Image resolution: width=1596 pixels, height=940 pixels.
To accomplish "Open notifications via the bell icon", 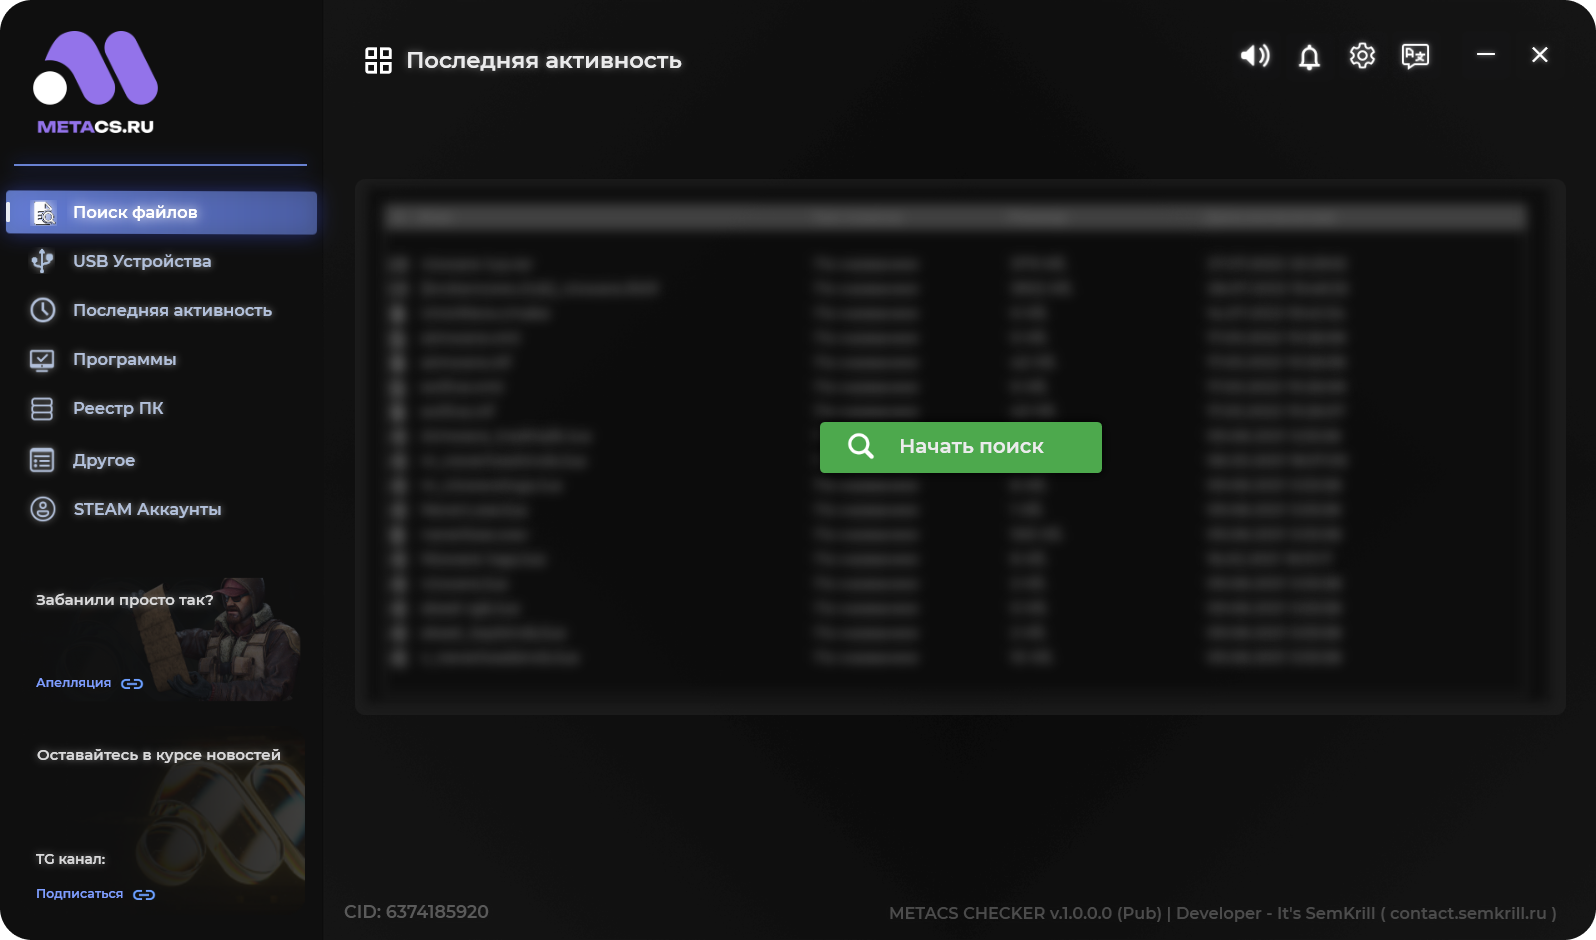I will click(1309, 57).
